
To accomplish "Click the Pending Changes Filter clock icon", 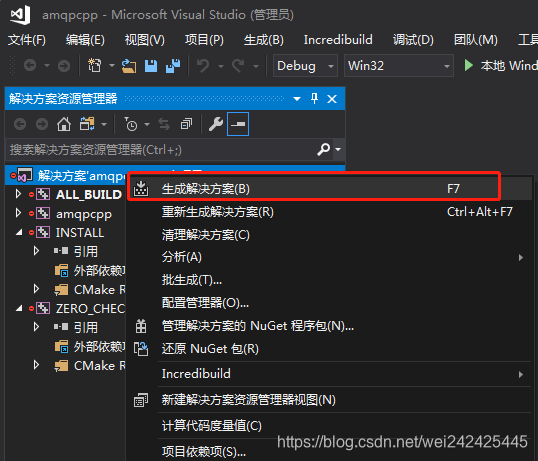I will (x=131, y=124).
